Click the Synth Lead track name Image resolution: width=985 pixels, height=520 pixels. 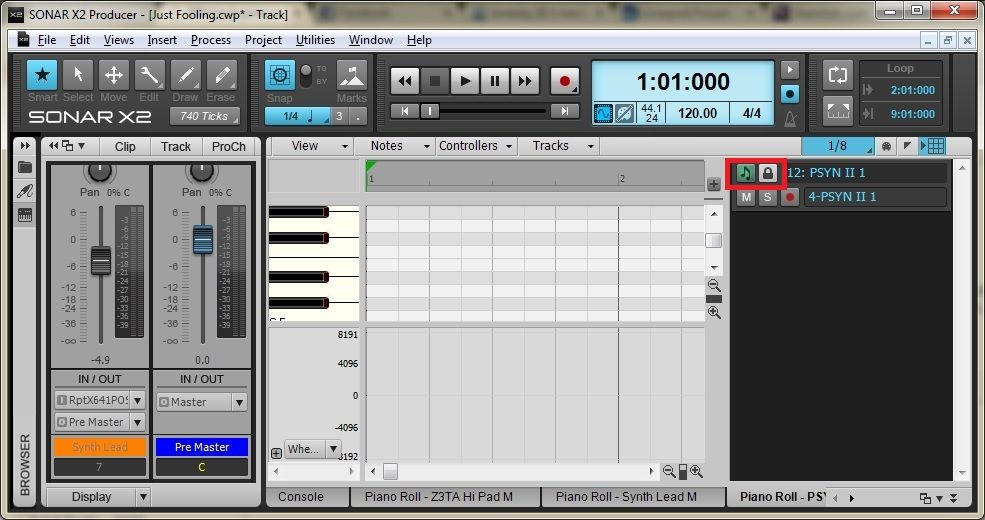[x=100, y=447]
